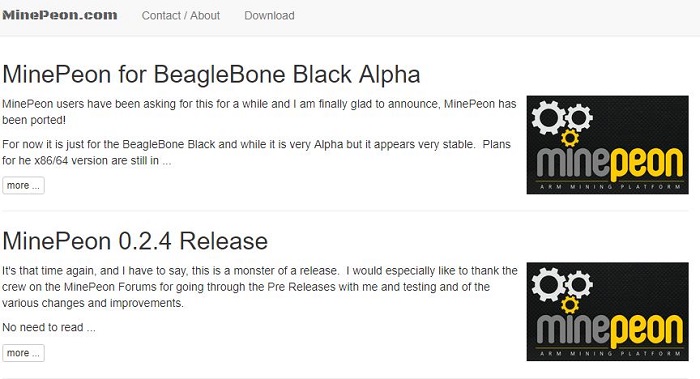
Task: Click the 'No need to read ...' text
Action: click(49, 327)
